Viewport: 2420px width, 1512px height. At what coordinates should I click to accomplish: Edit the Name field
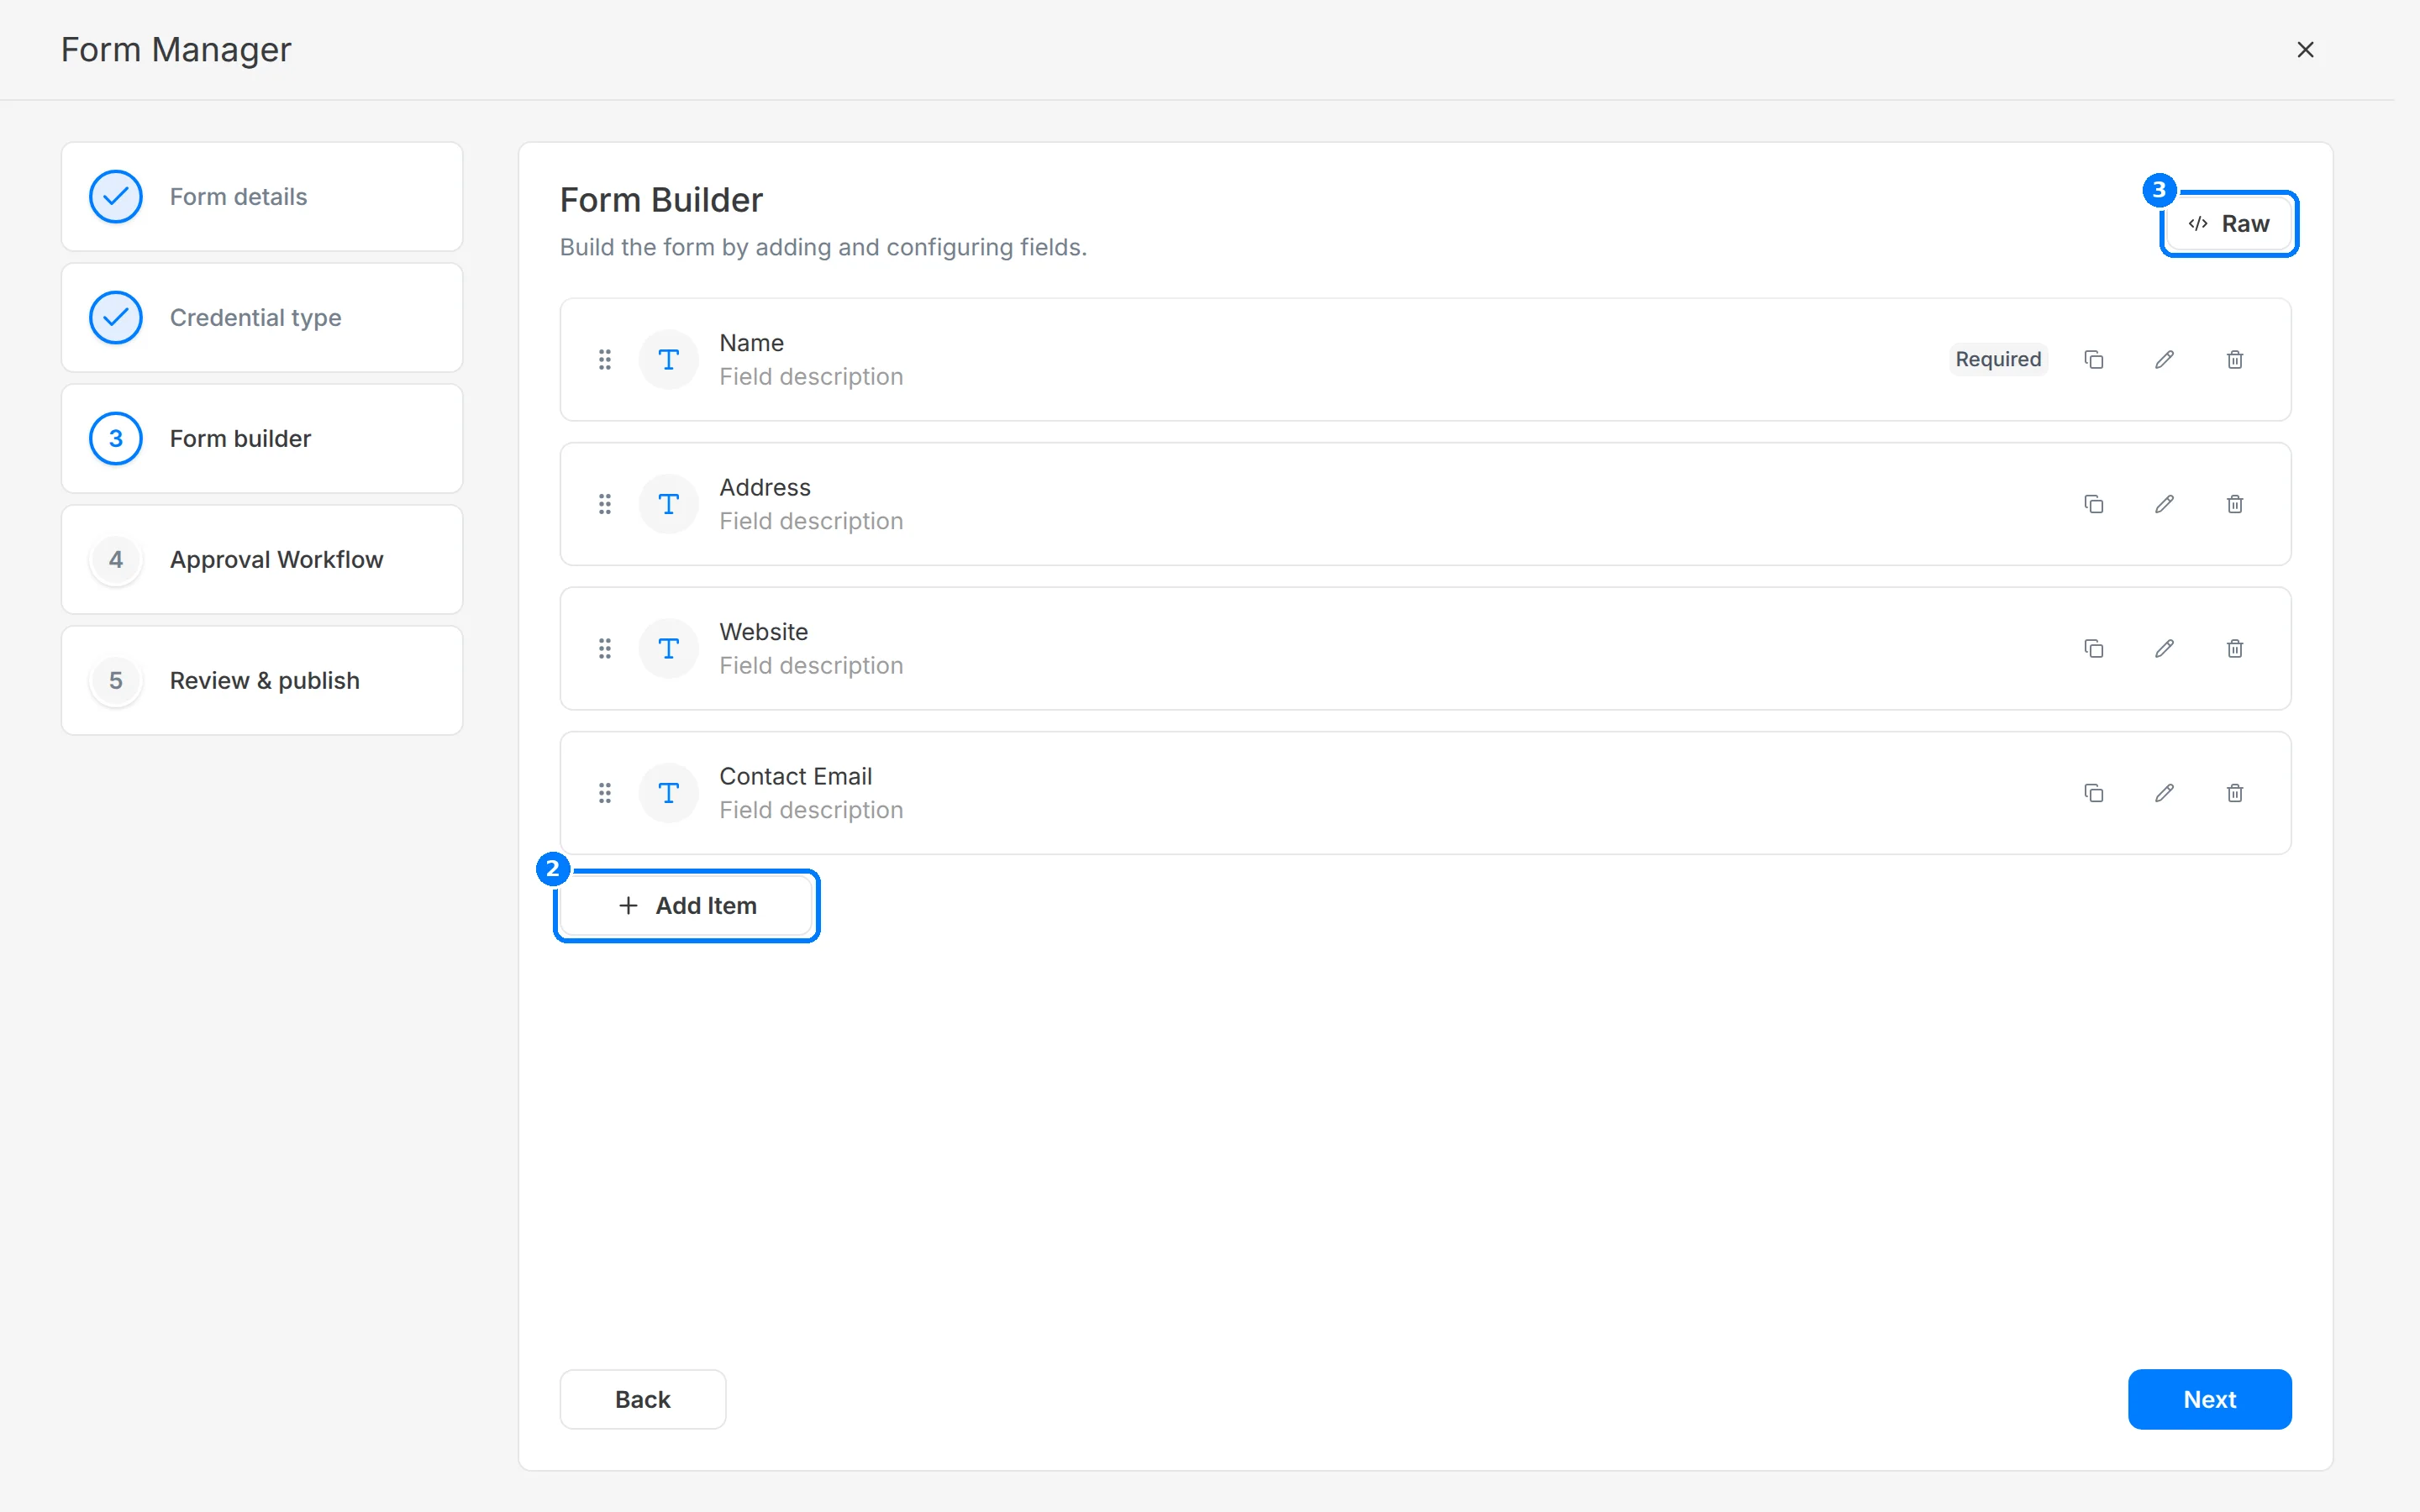[2164, 359]
